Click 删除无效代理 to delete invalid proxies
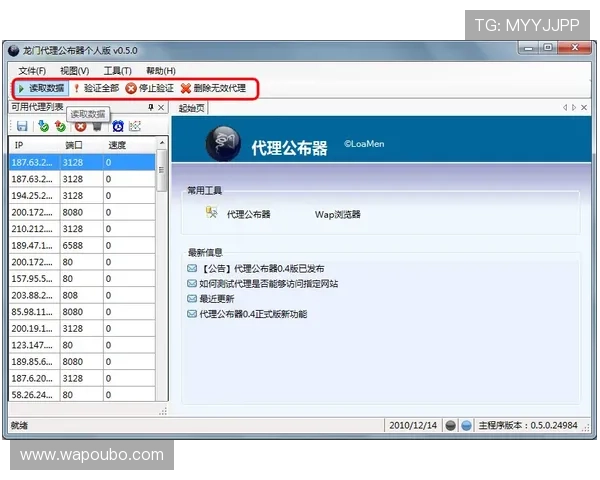 click(213, 88)
